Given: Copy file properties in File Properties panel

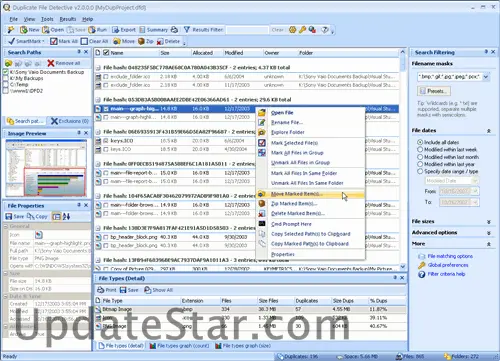Looking at the screenshot, I should pos(37,217).
